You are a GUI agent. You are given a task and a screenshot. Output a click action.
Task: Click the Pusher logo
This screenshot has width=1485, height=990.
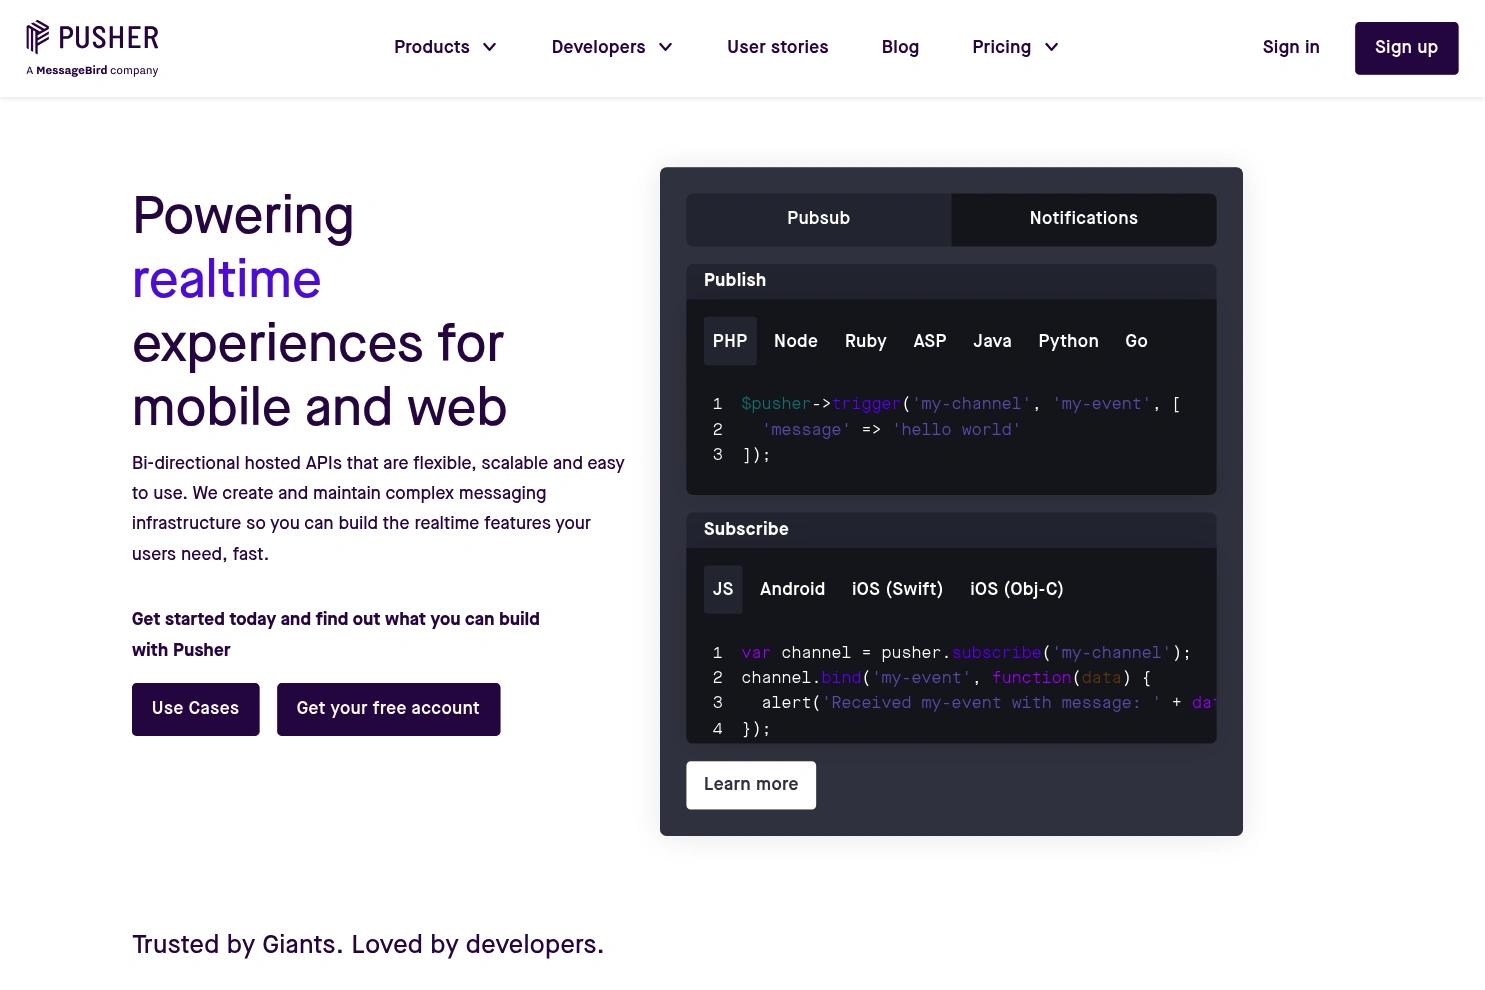(92, 38)
